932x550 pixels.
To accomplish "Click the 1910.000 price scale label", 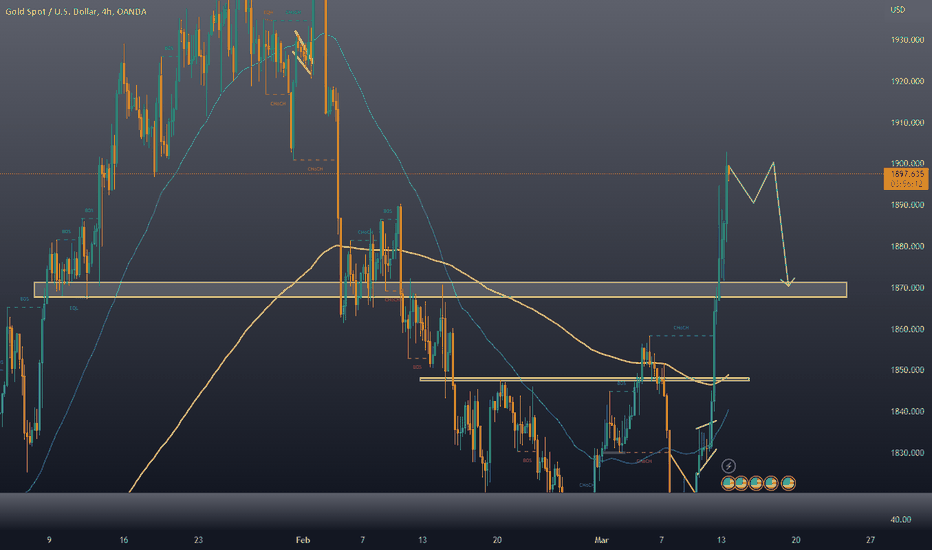I will click(x=907, y=122).
